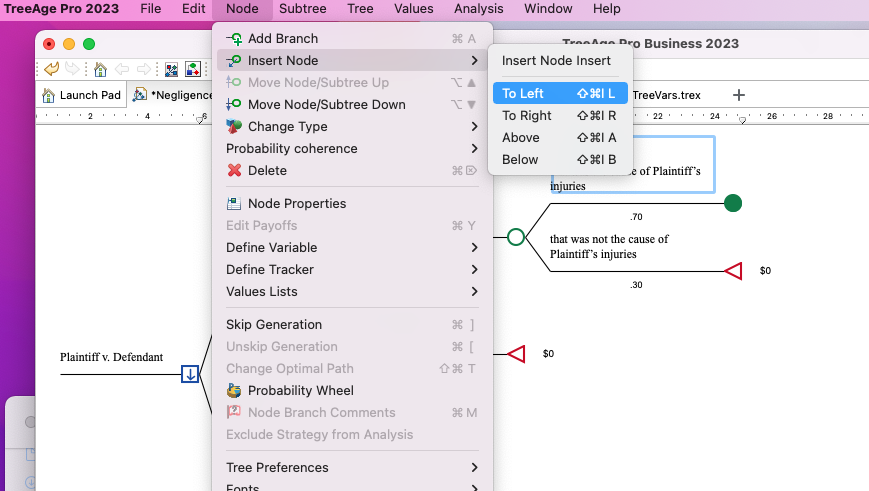Switch to the TreeVars.trex tab
This screenshot has width=869, height=491.
[667, 95]
